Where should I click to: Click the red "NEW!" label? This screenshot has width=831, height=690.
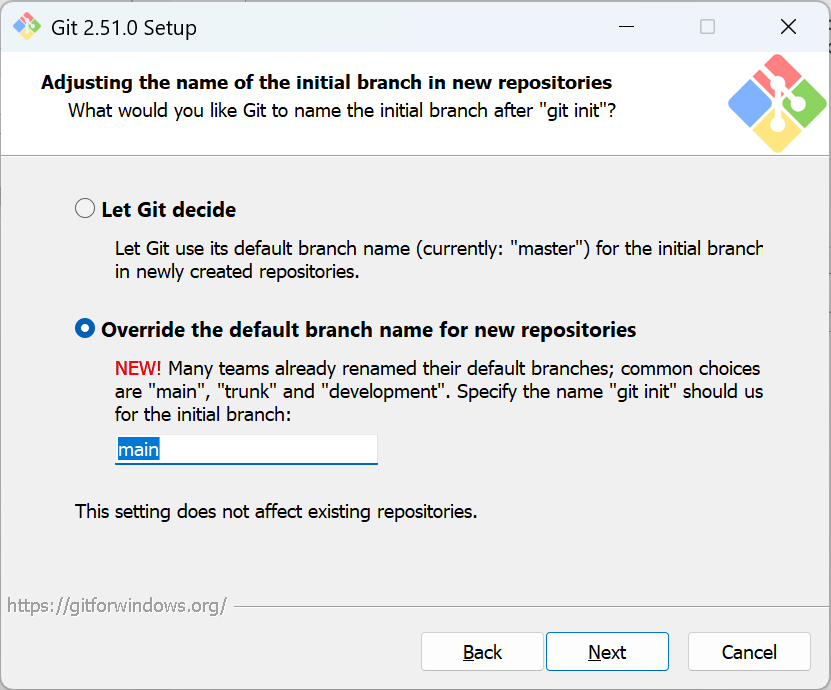click(x=138, y=368)
